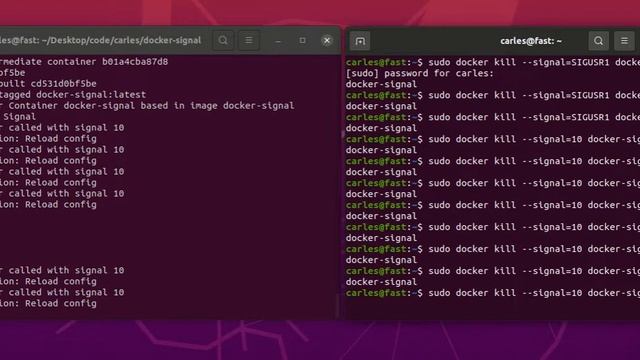
Task: Click the '[sudo] password for carles:' line
Action: [x=420, y=73]
